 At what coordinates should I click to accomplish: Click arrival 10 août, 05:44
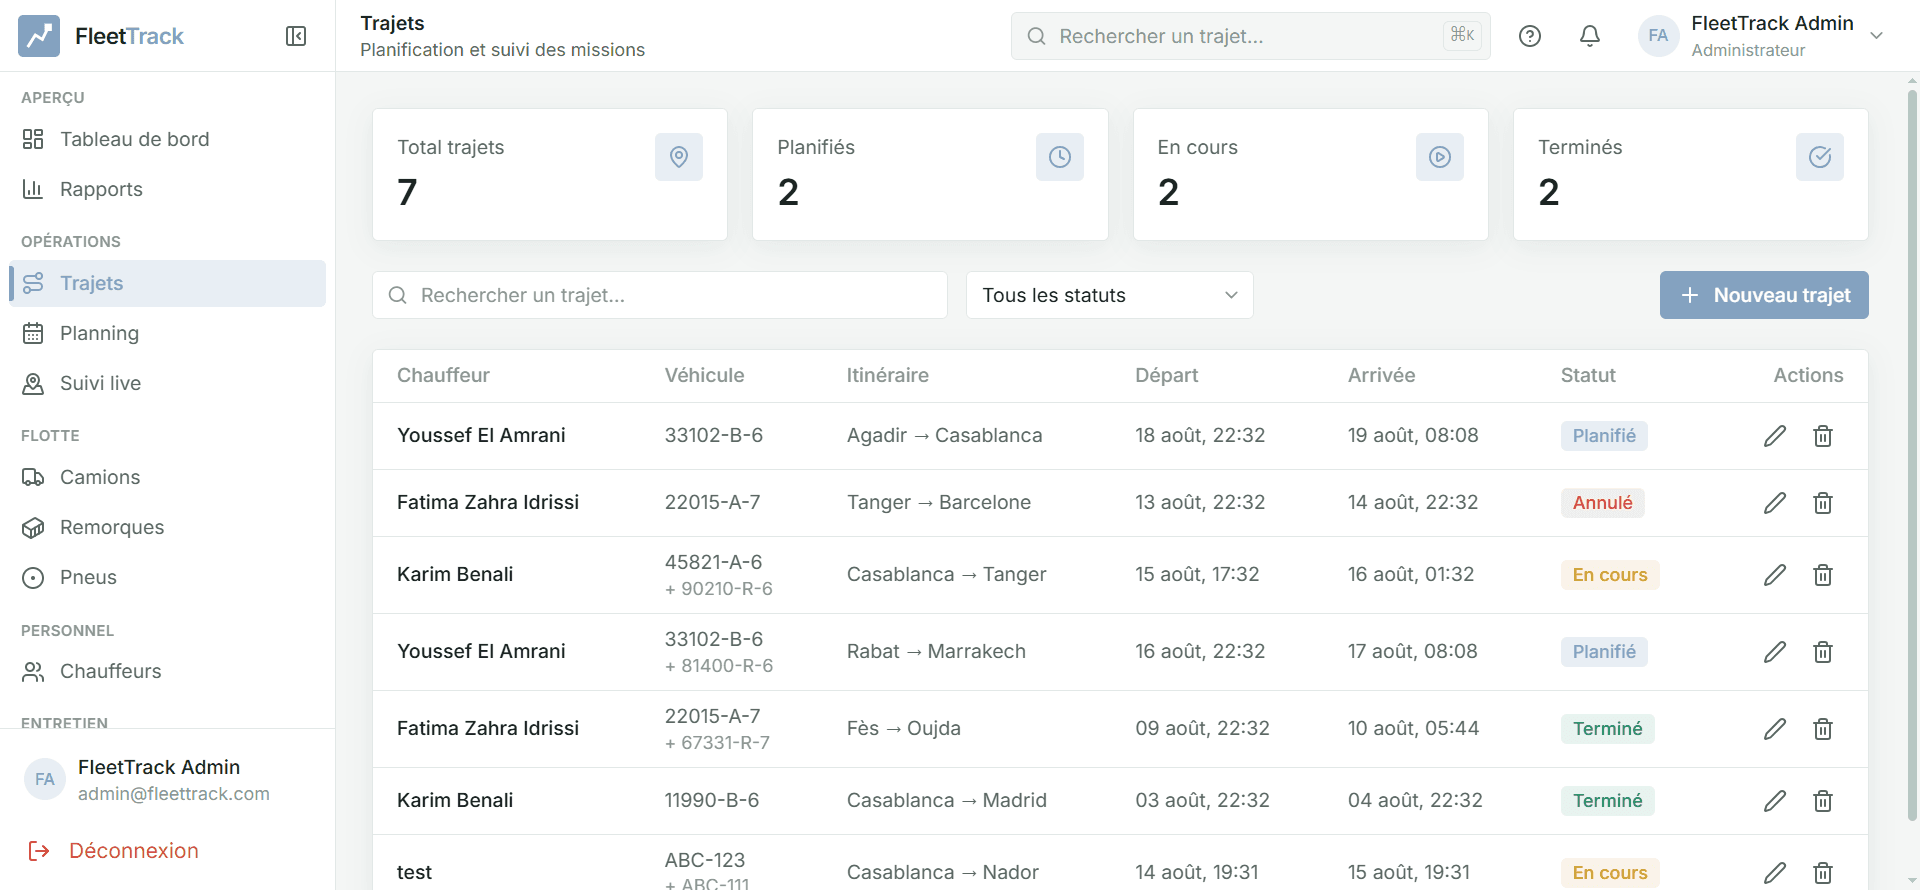tap(1413, 729)
